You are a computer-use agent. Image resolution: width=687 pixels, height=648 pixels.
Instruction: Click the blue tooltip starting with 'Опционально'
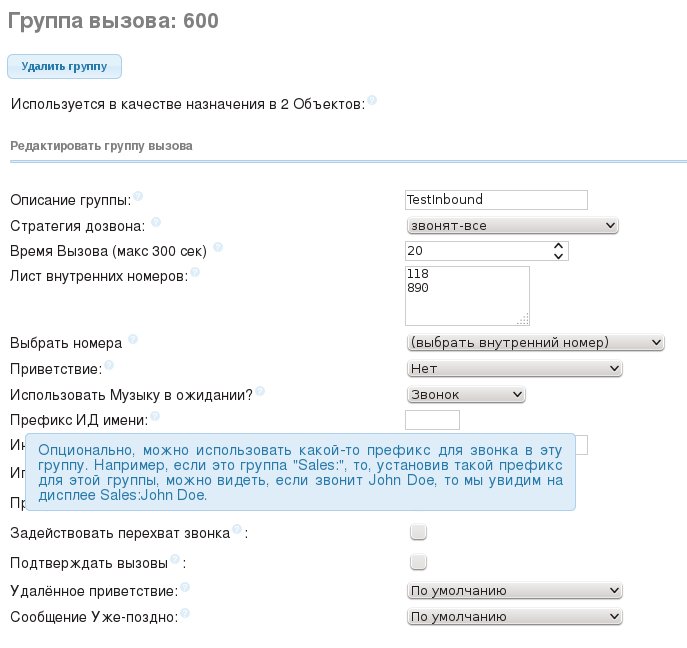click(300, 472)
